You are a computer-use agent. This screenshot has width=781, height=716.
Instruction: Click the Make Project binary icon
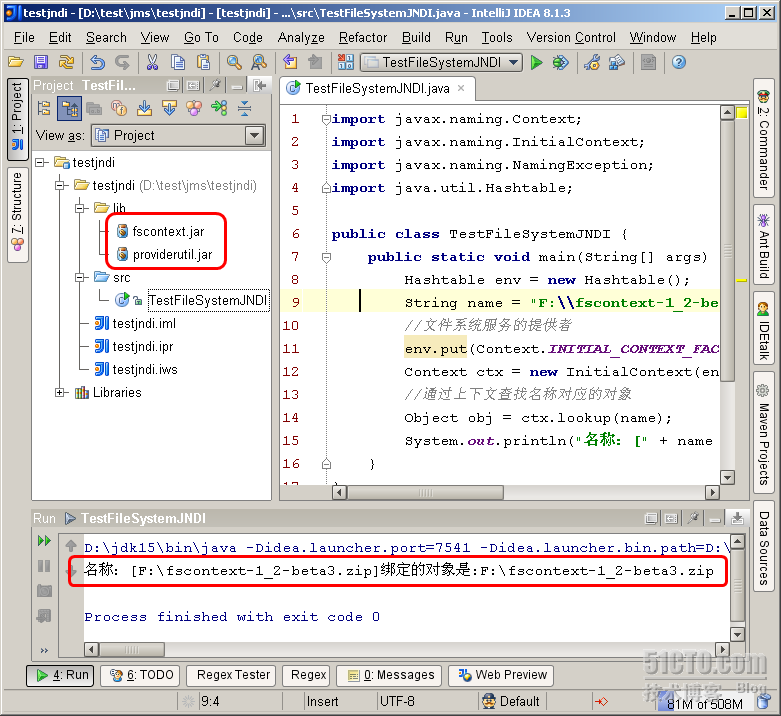[x=345, y=62]
